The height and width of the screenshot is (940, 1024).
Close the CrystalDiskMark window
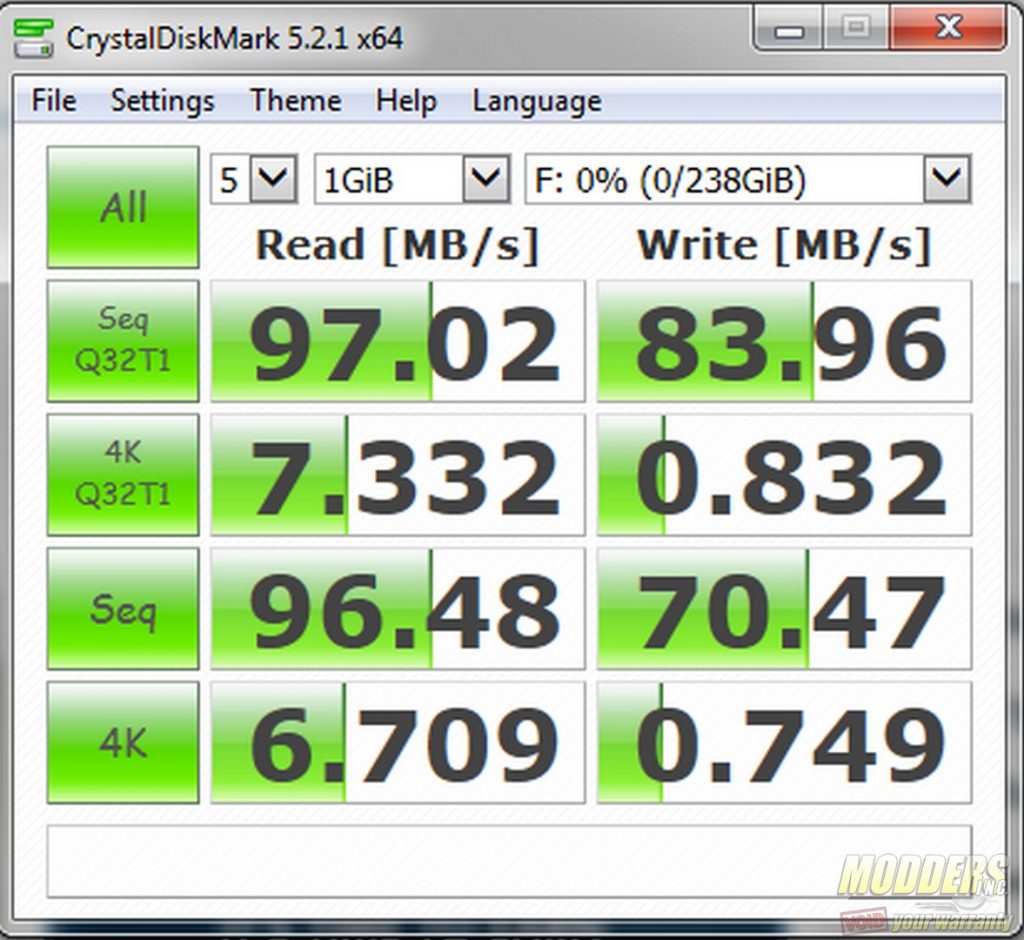[x=948, y=29]
